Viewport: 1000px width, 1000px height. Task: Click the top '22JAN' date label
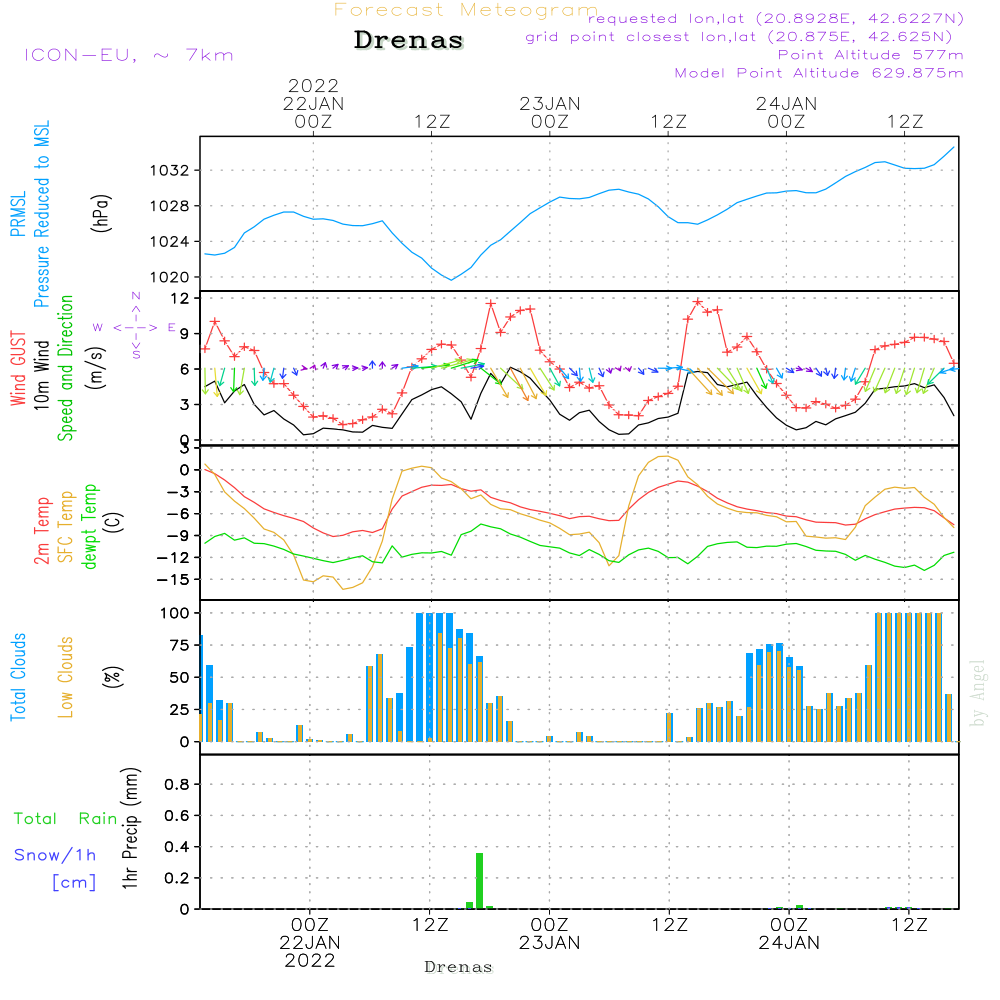(x=313, y=104)
